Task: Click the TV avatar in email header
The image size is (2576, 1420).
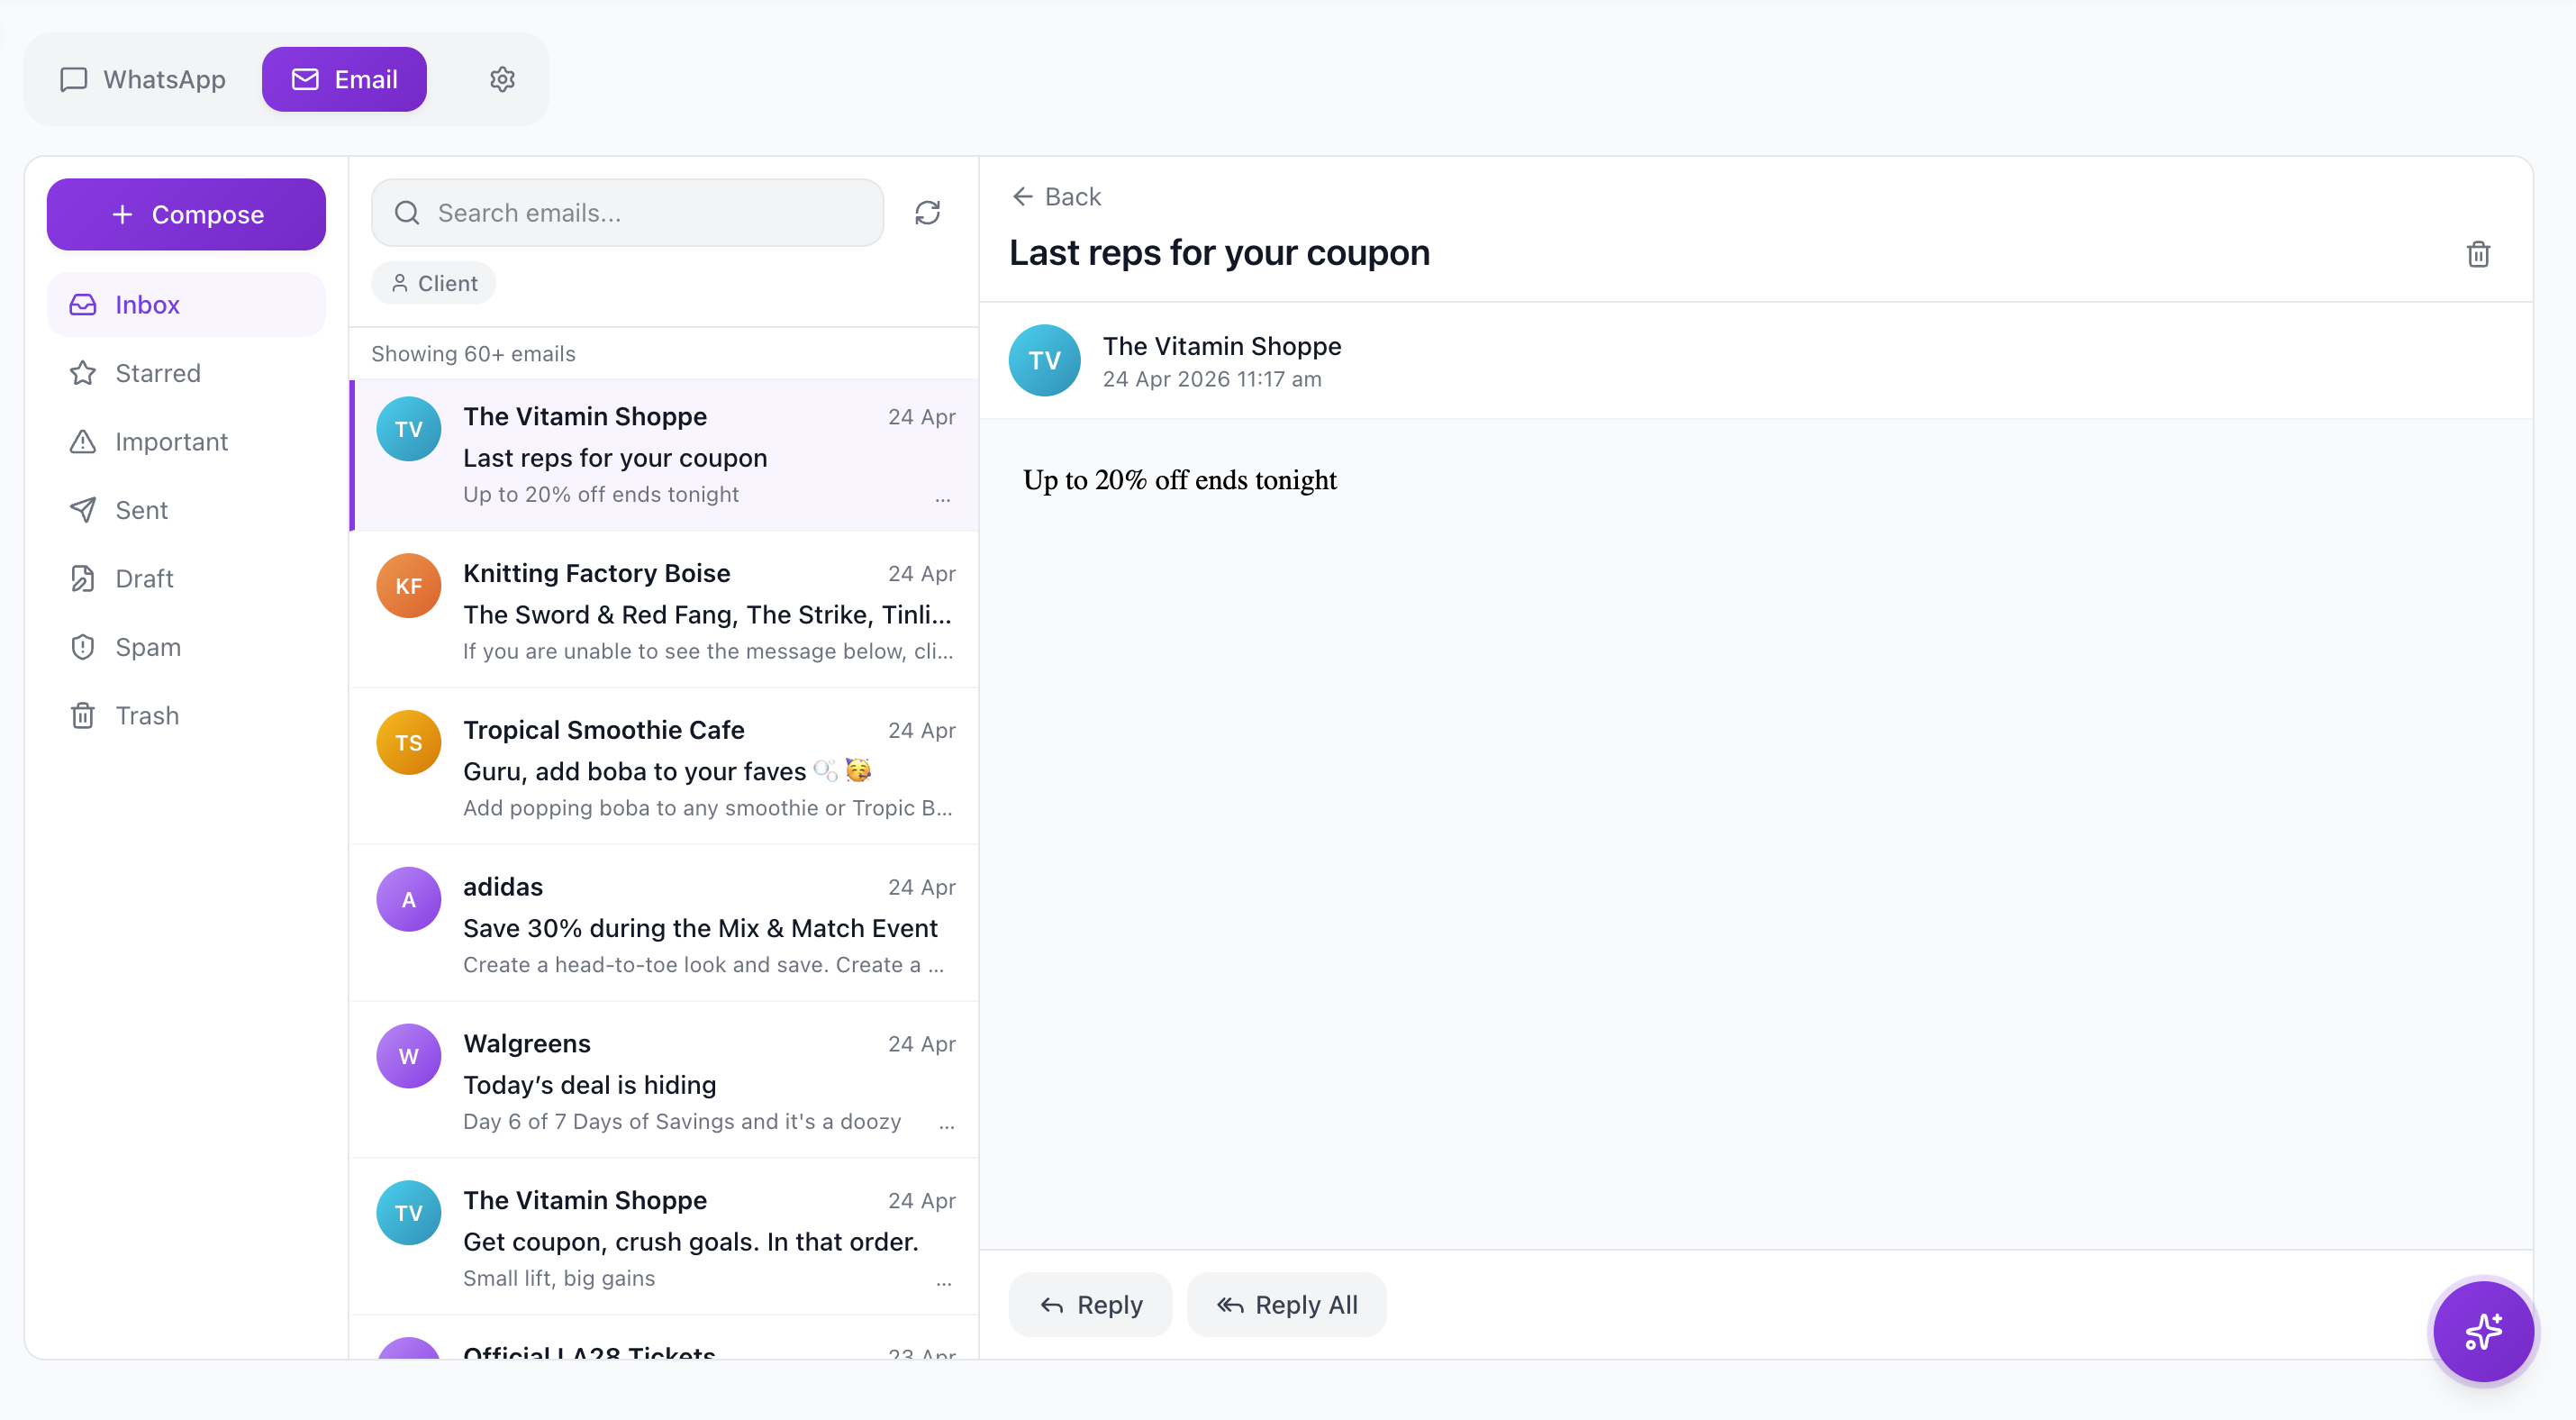Action: coord(1044,361)
